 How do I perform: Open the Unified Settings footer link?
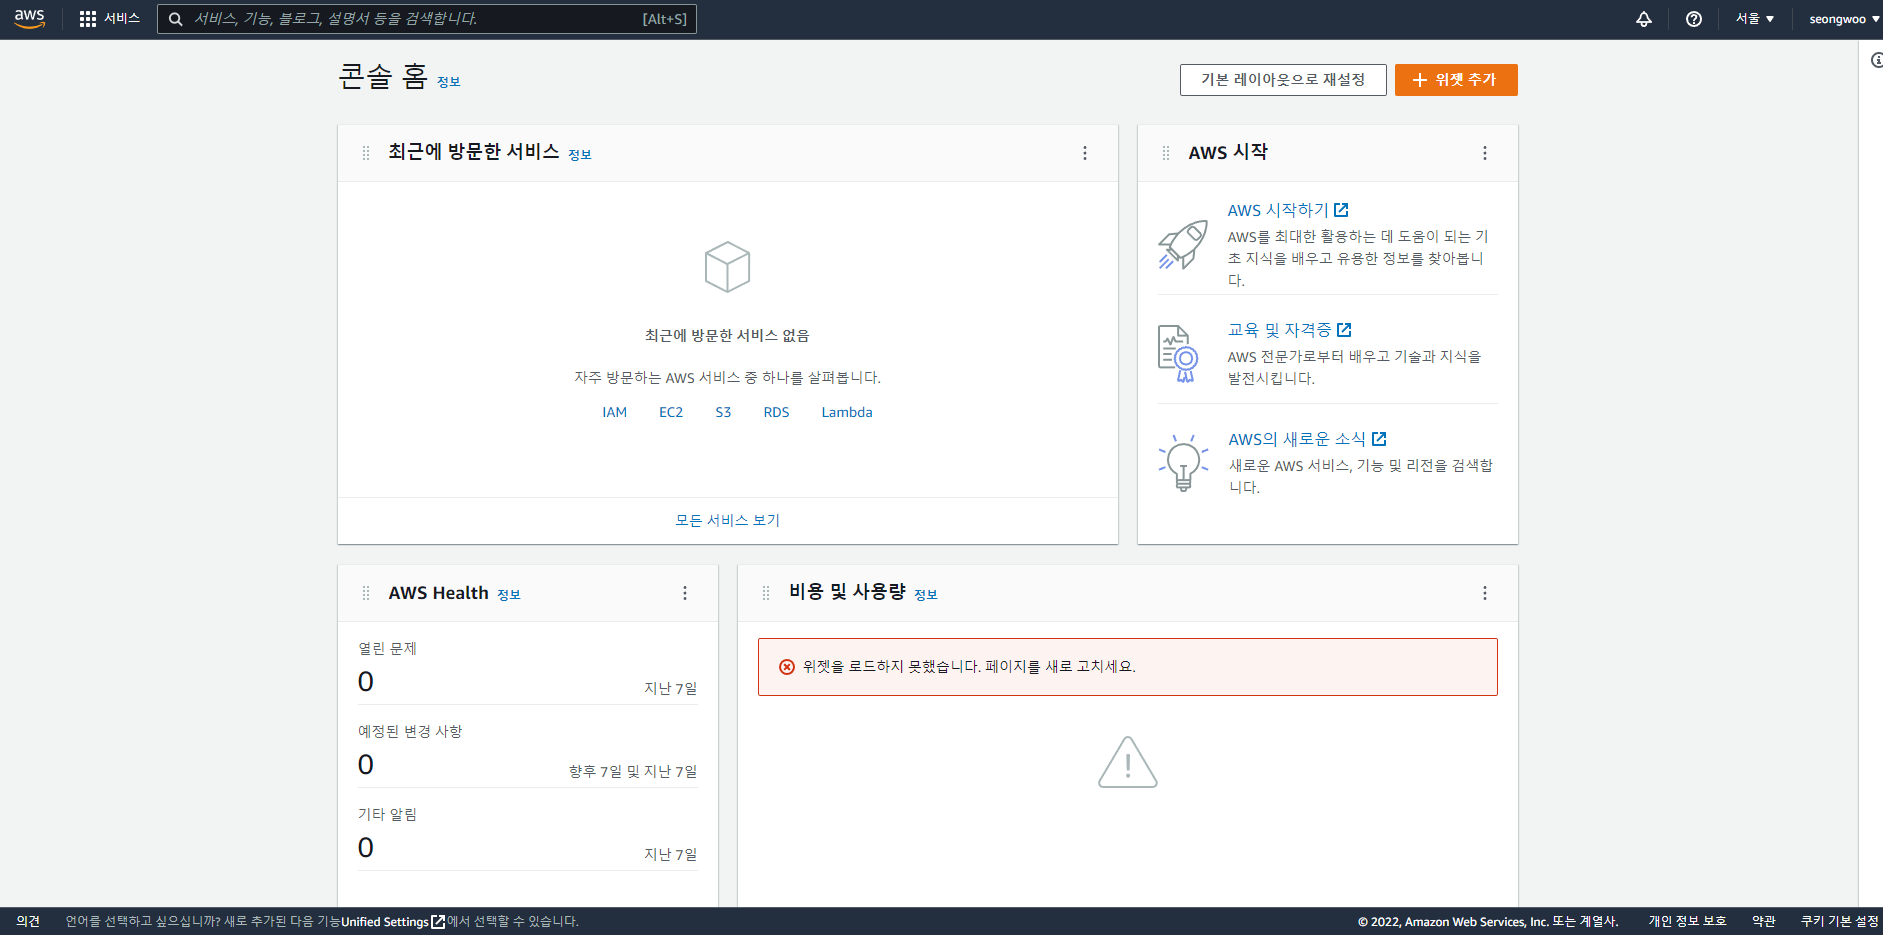pos(393,922)
